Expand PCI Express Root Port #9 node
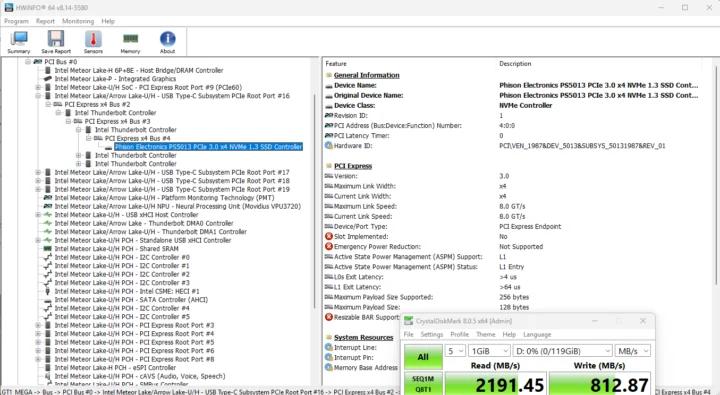The width and height of the screenshot is (720, 395). pyautogui.click(x=38, y=87)
